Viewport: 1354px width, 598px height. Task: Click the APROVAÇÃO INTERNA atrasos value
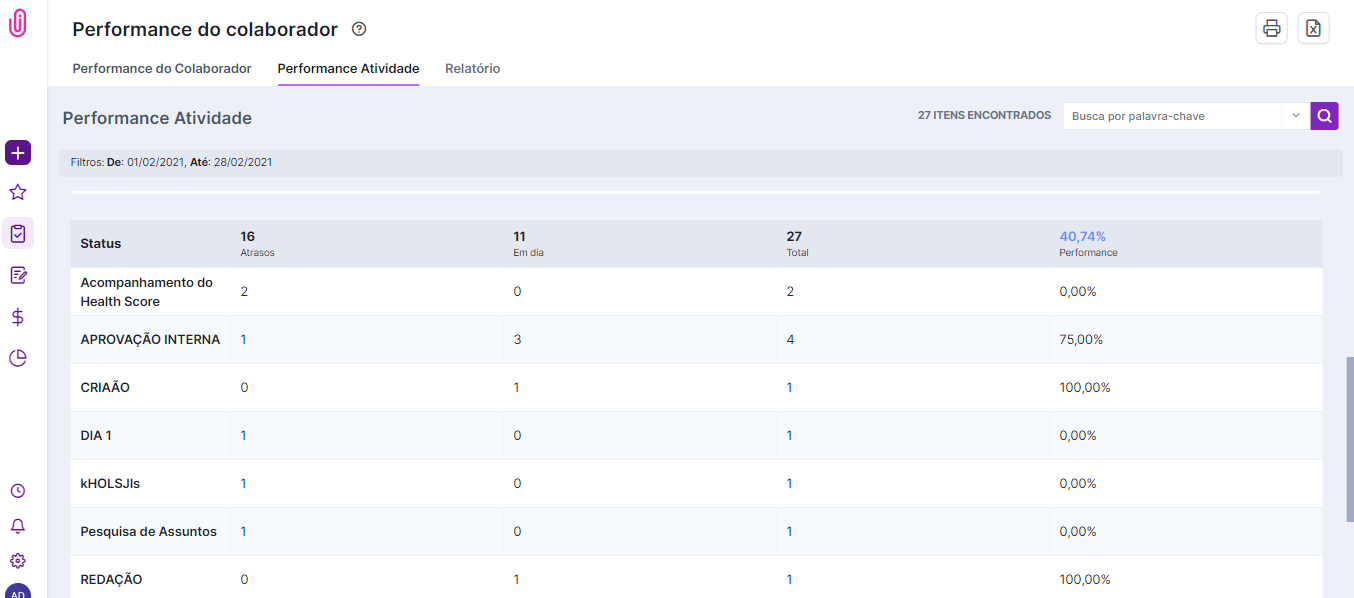tap(244, 340)
